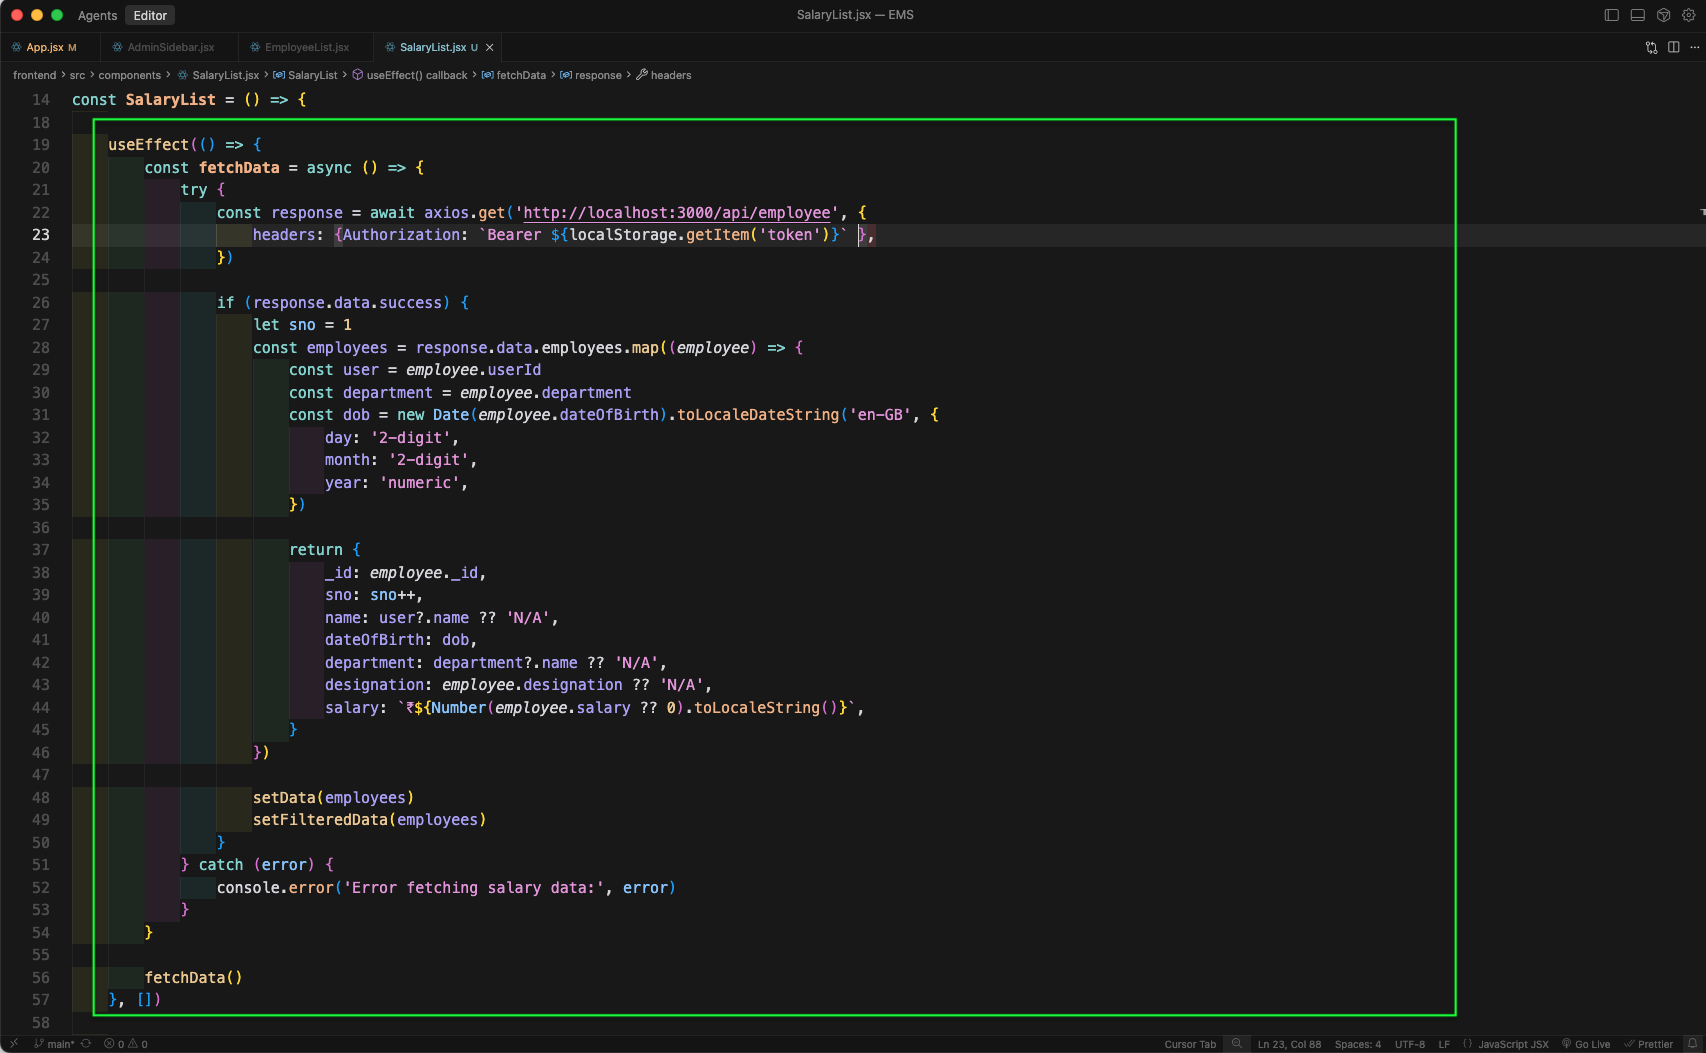Screen dimensions: 1706x1053
Task: Split the editor to the right
Action: [x=1673, y=47]
